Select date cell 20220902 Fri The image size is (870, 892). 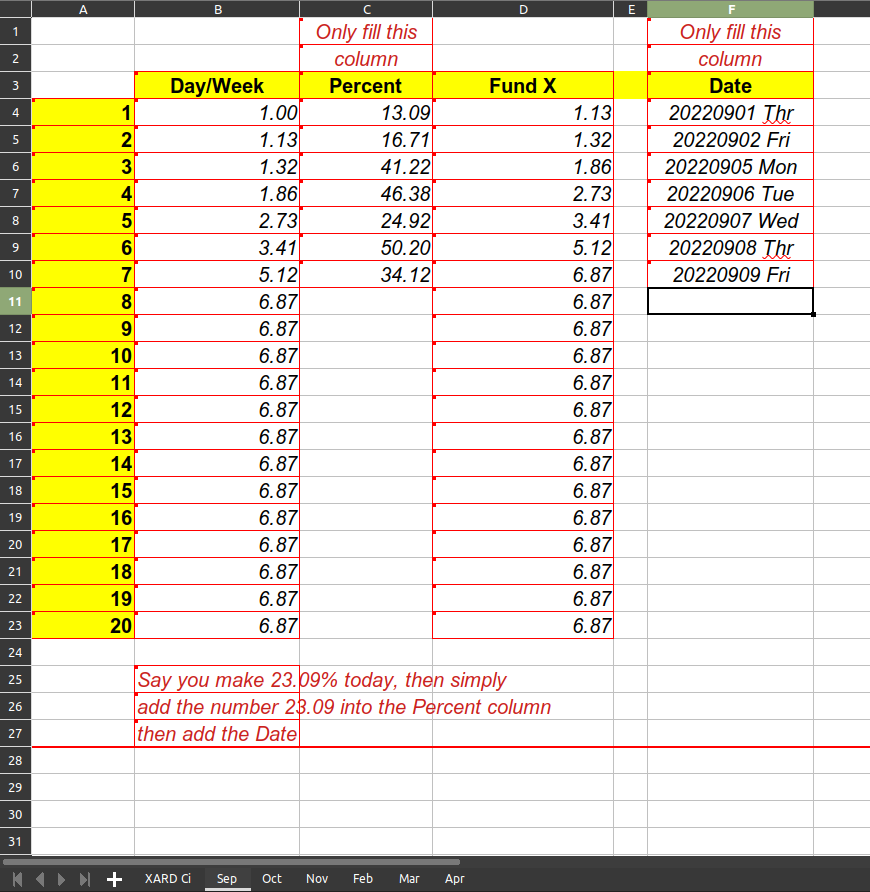(731, 139)
